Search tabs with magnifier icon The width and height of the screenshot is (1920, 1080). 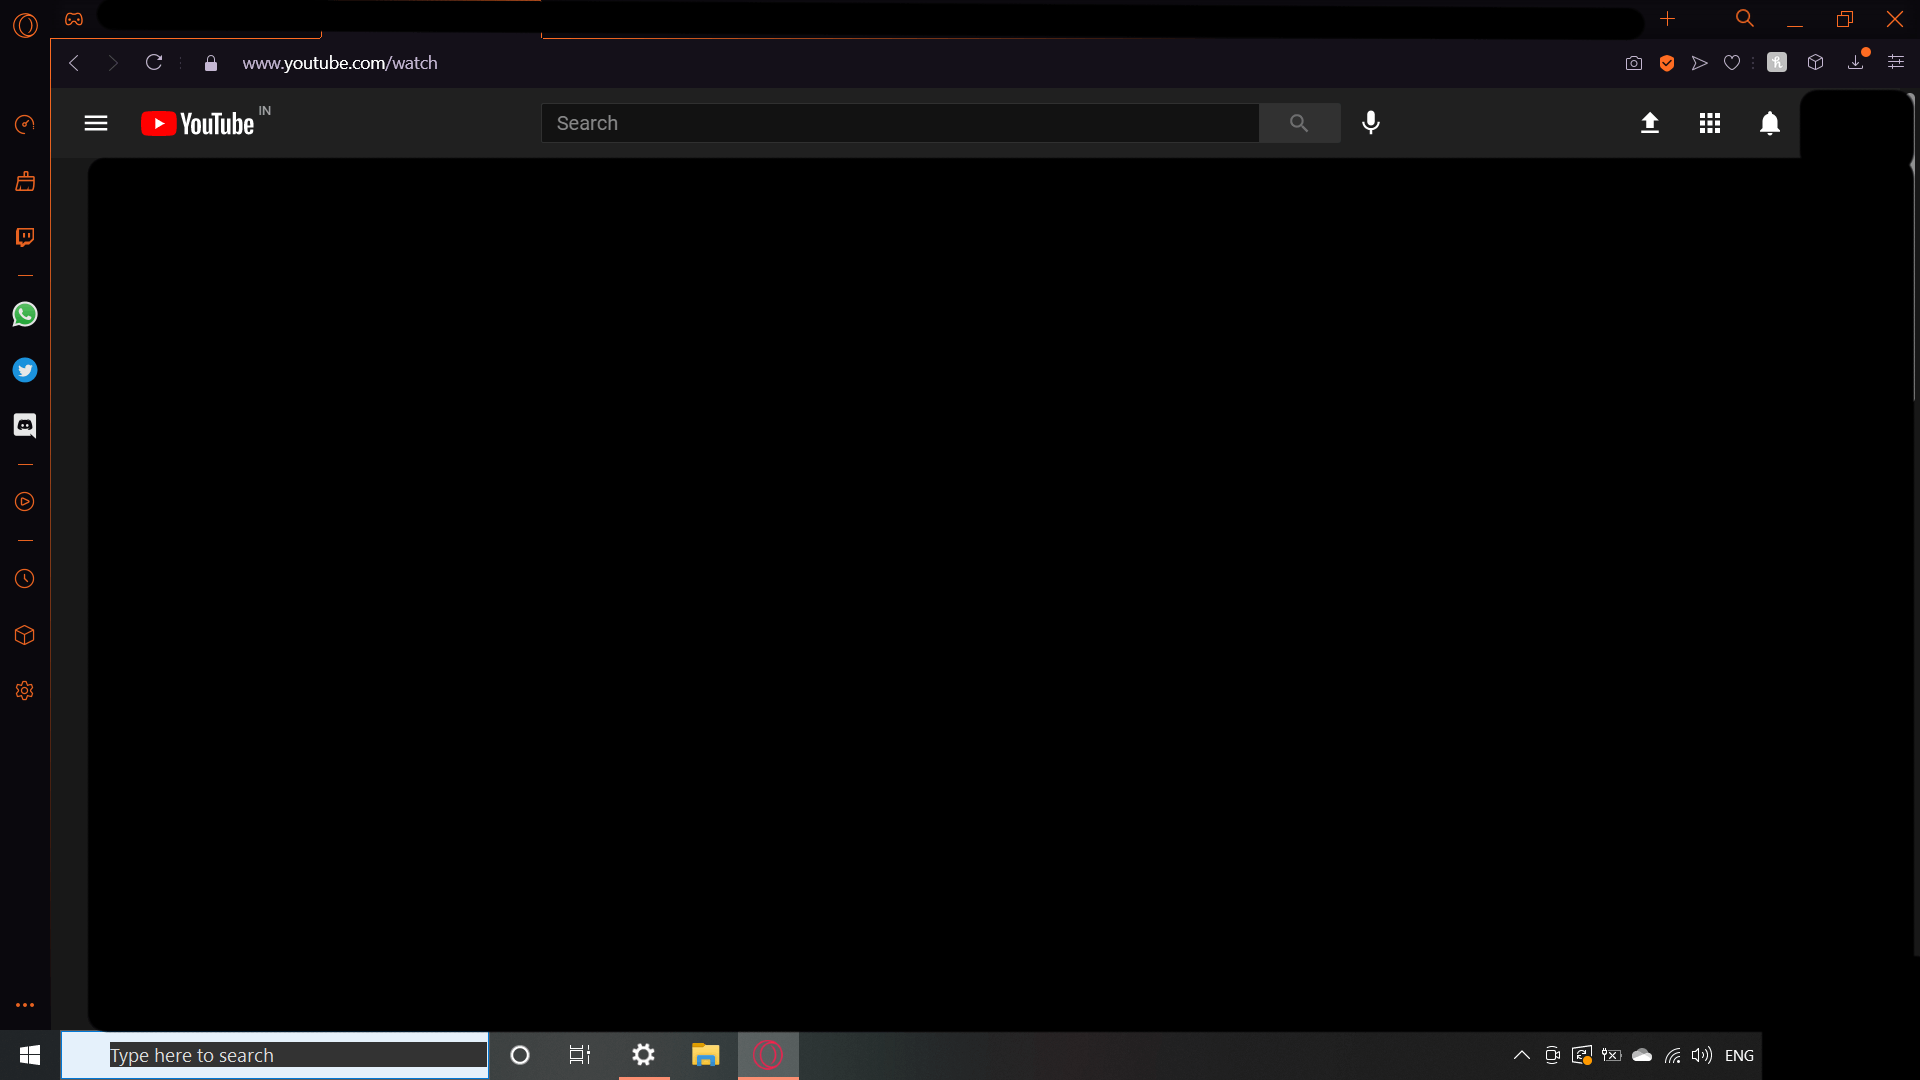[1745, 18]
